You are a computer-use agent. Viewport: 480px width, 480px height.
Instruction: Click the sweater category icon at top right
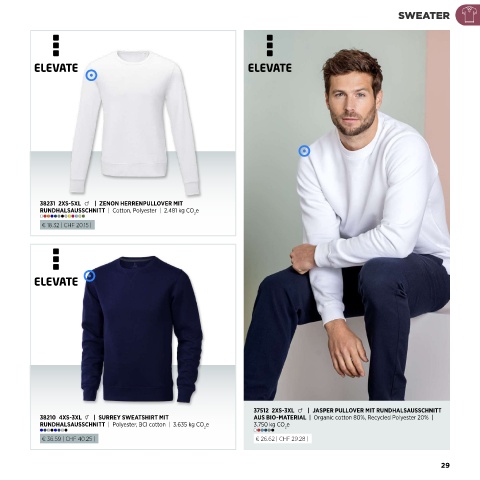click(468, 15)
